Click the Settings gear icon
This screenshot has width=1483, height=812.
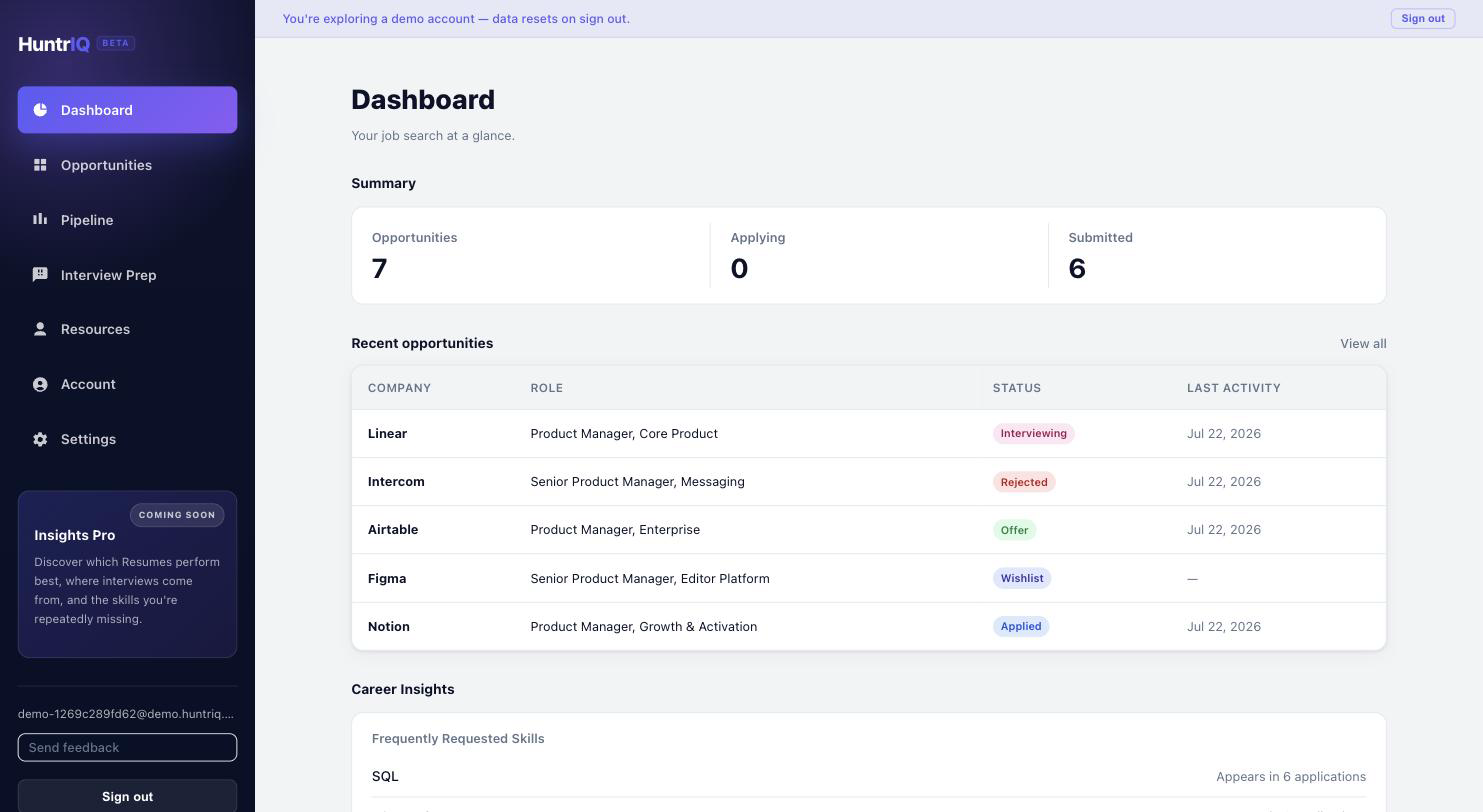(x=40, y=439)
